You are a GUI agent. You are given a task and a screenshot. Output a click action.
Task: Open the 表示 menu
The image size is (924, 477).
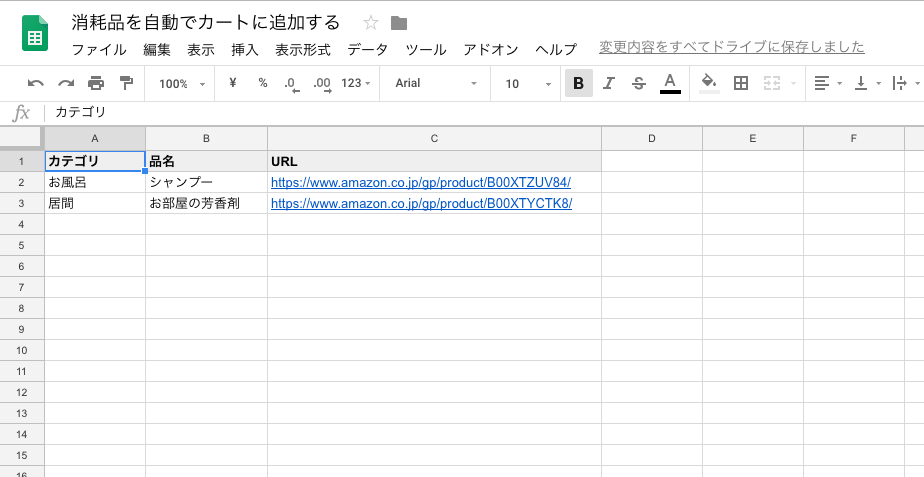tap(201, 50)
